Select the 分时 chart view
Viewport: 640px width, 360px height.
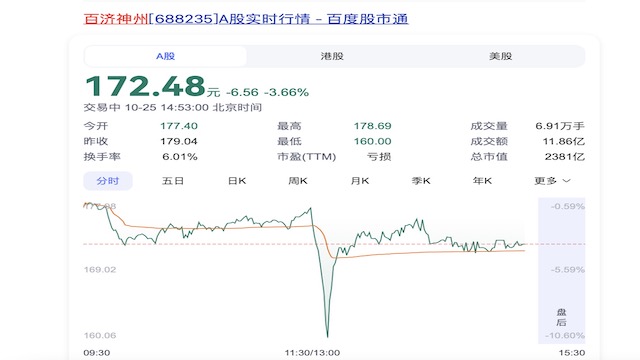(x=108, y=181)
